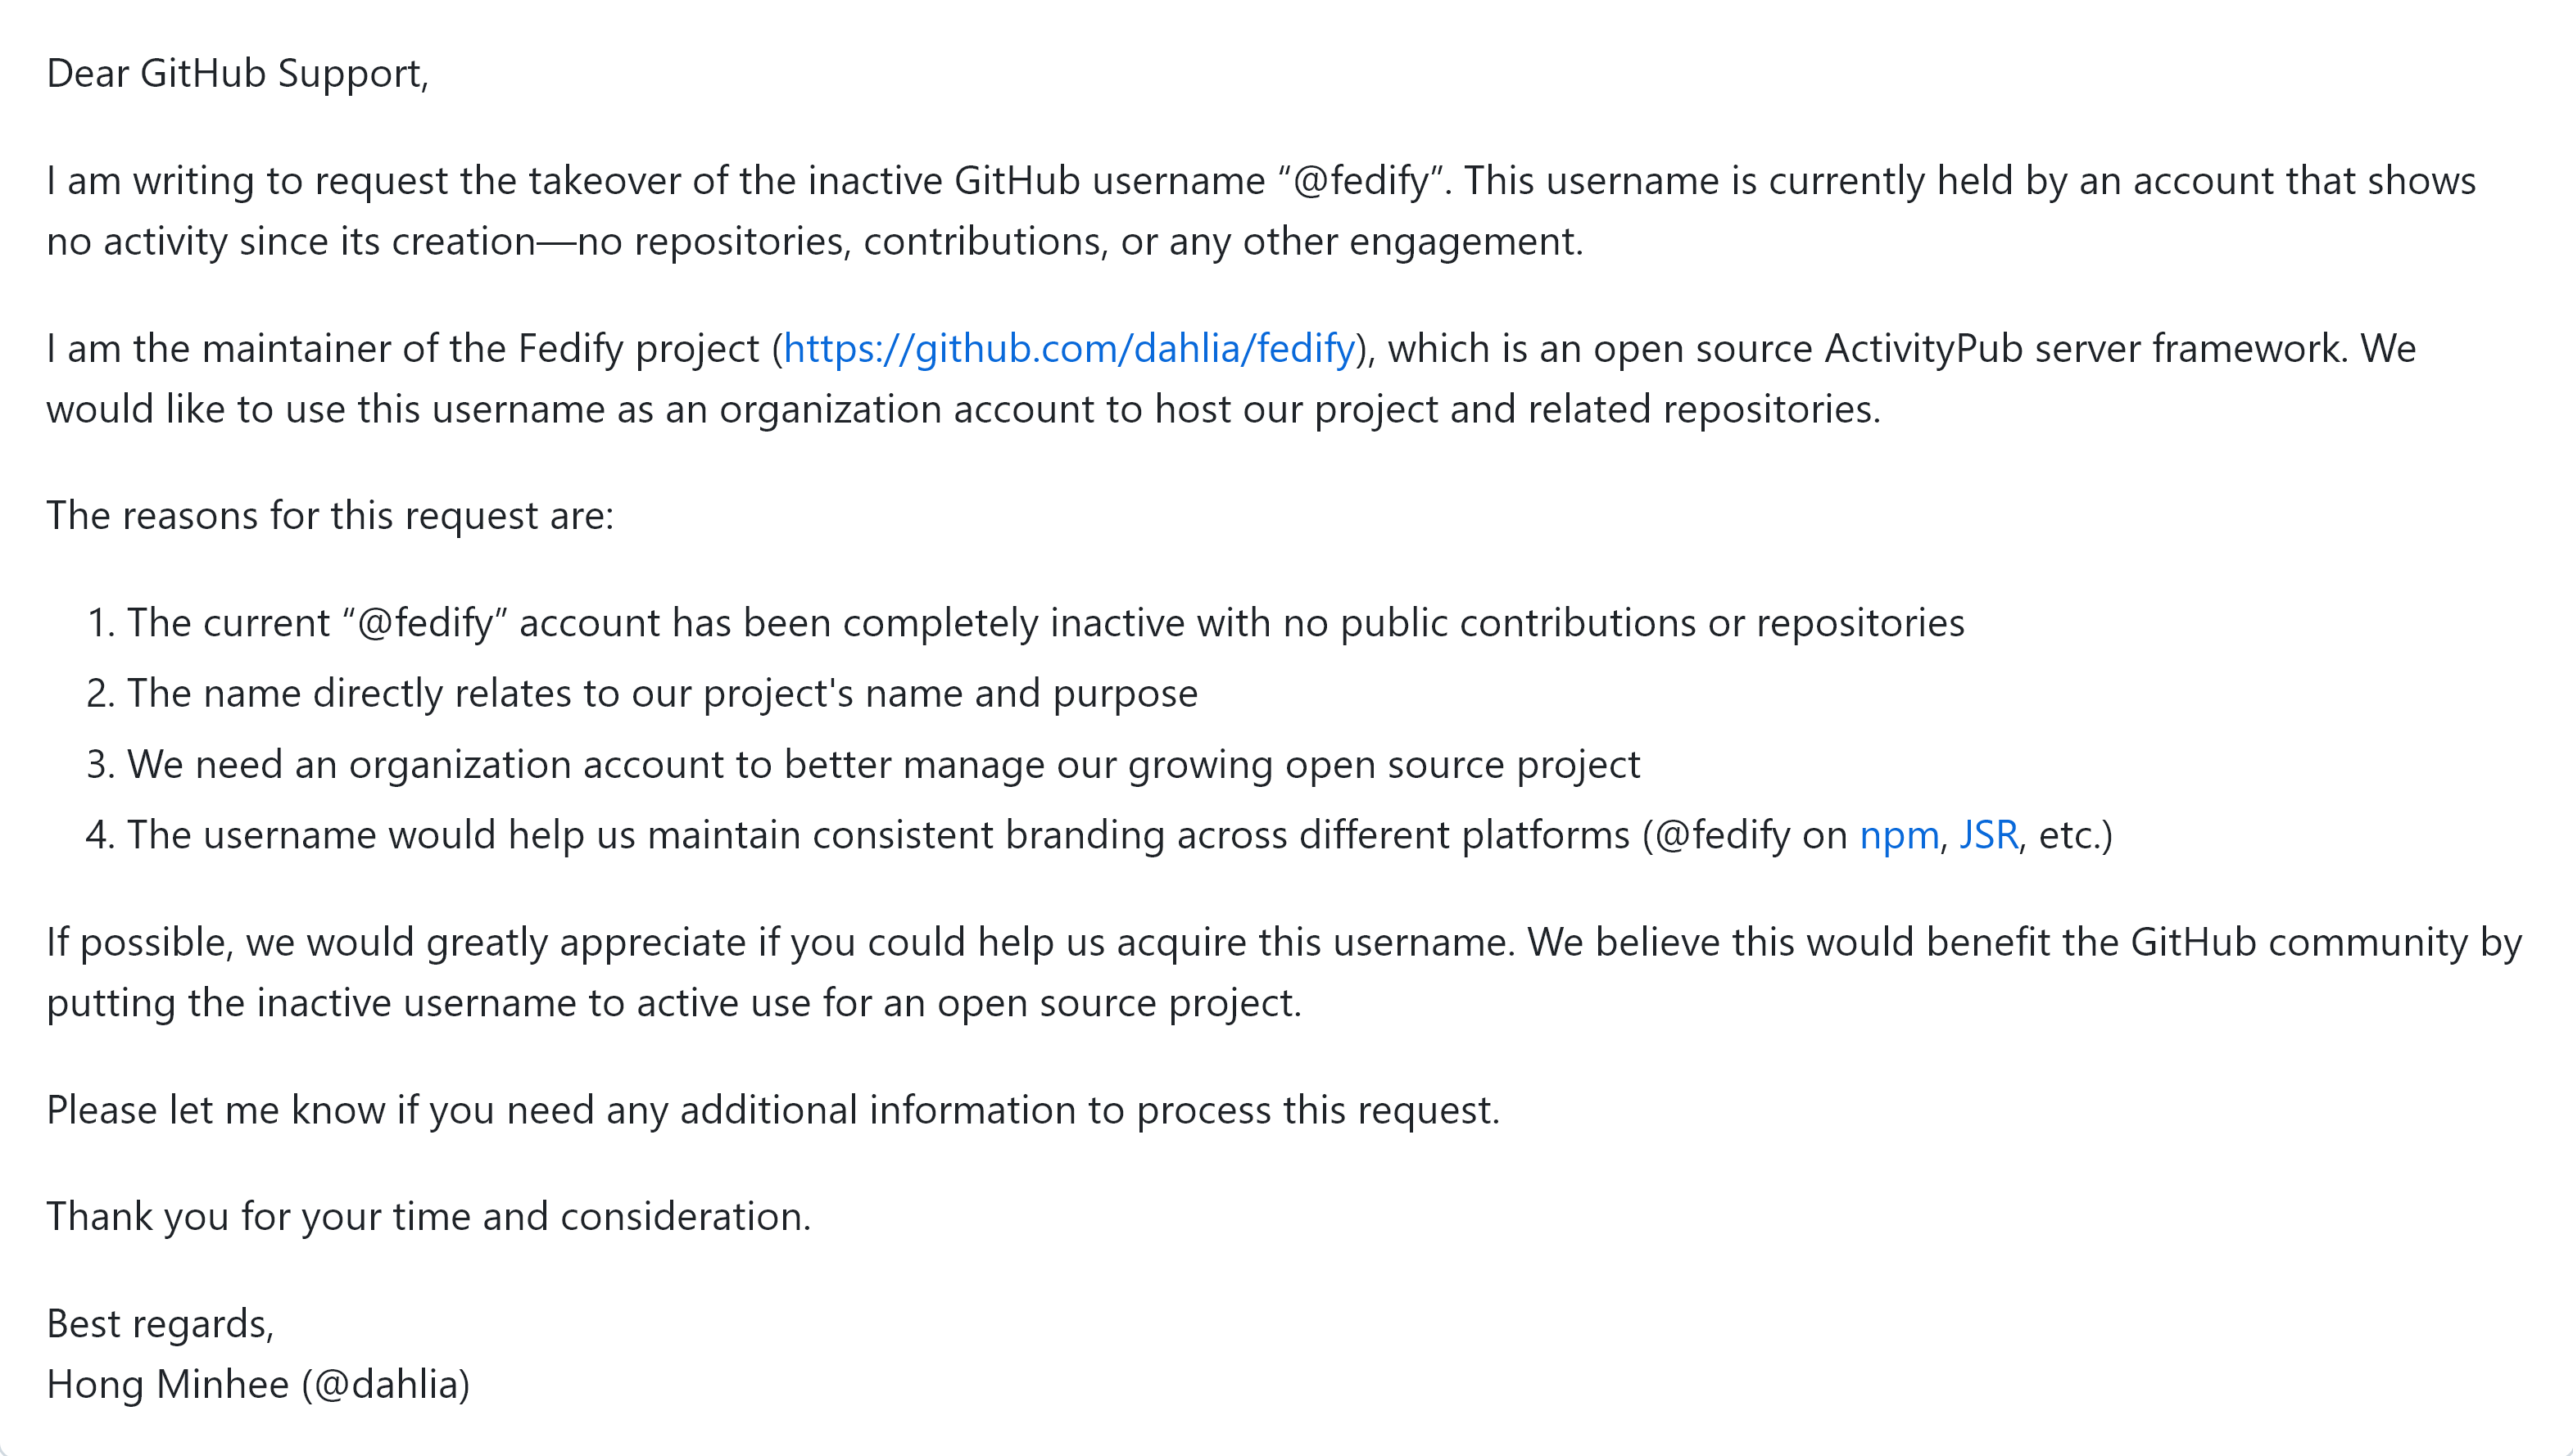Click the paragraph beginning 'If possible, we would'
2573x1456 pixels.
1284,973
